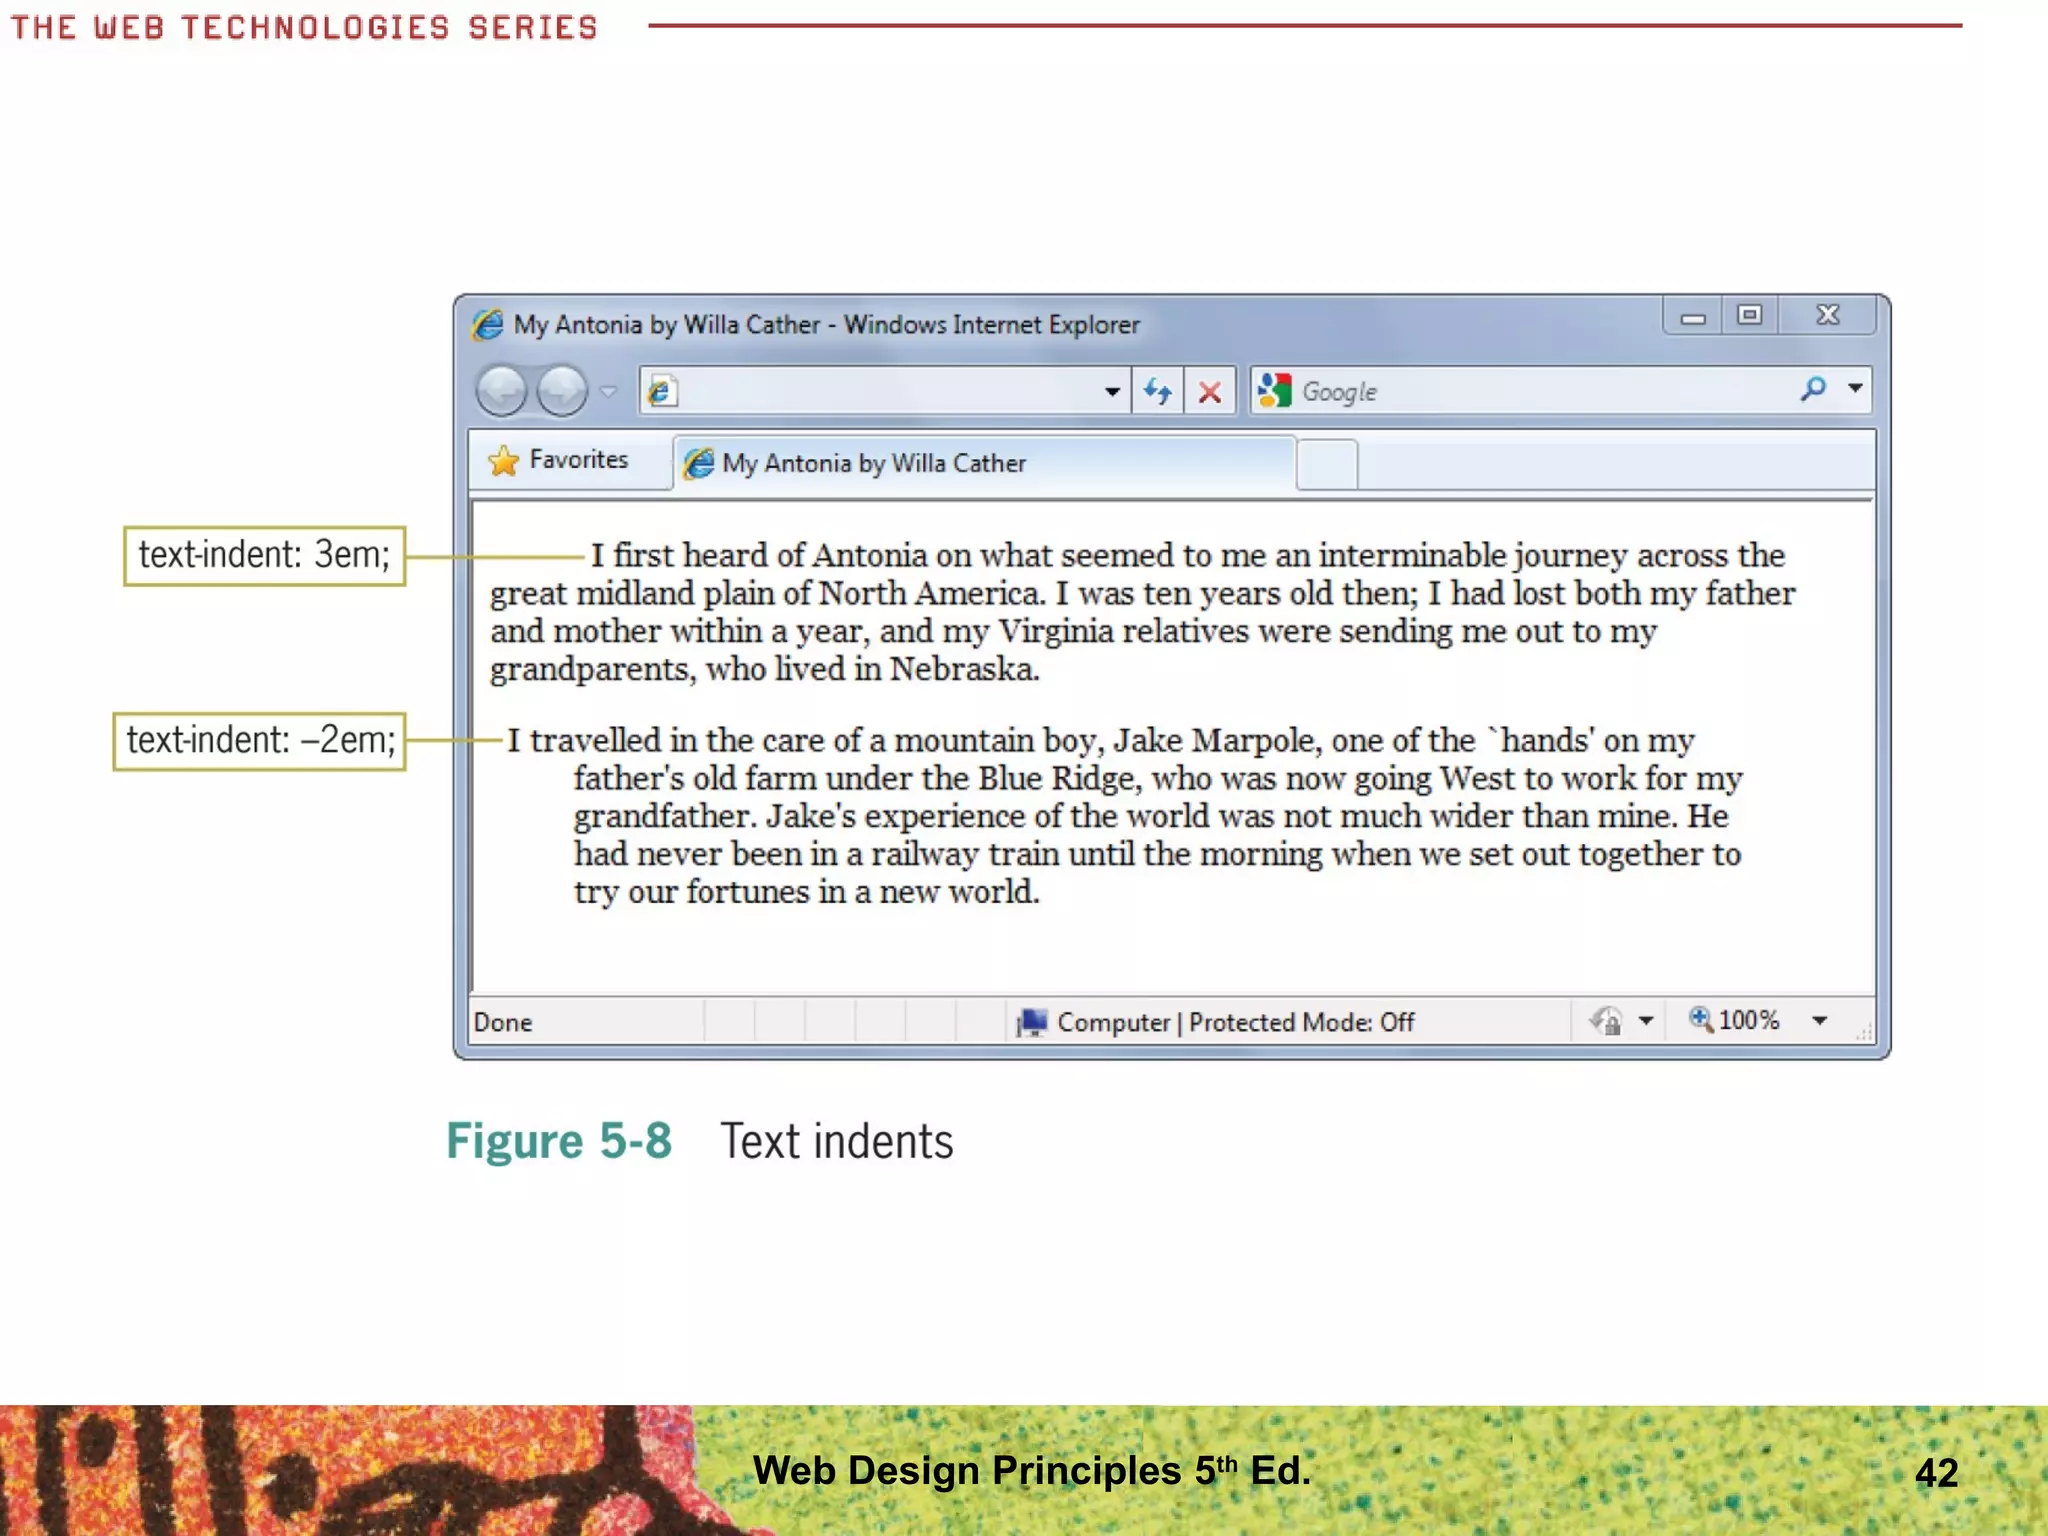This screenshot has height=1536, width=2048.
Task: Maximize the Internet Explorer window
Action: (x=1749, y=316)
